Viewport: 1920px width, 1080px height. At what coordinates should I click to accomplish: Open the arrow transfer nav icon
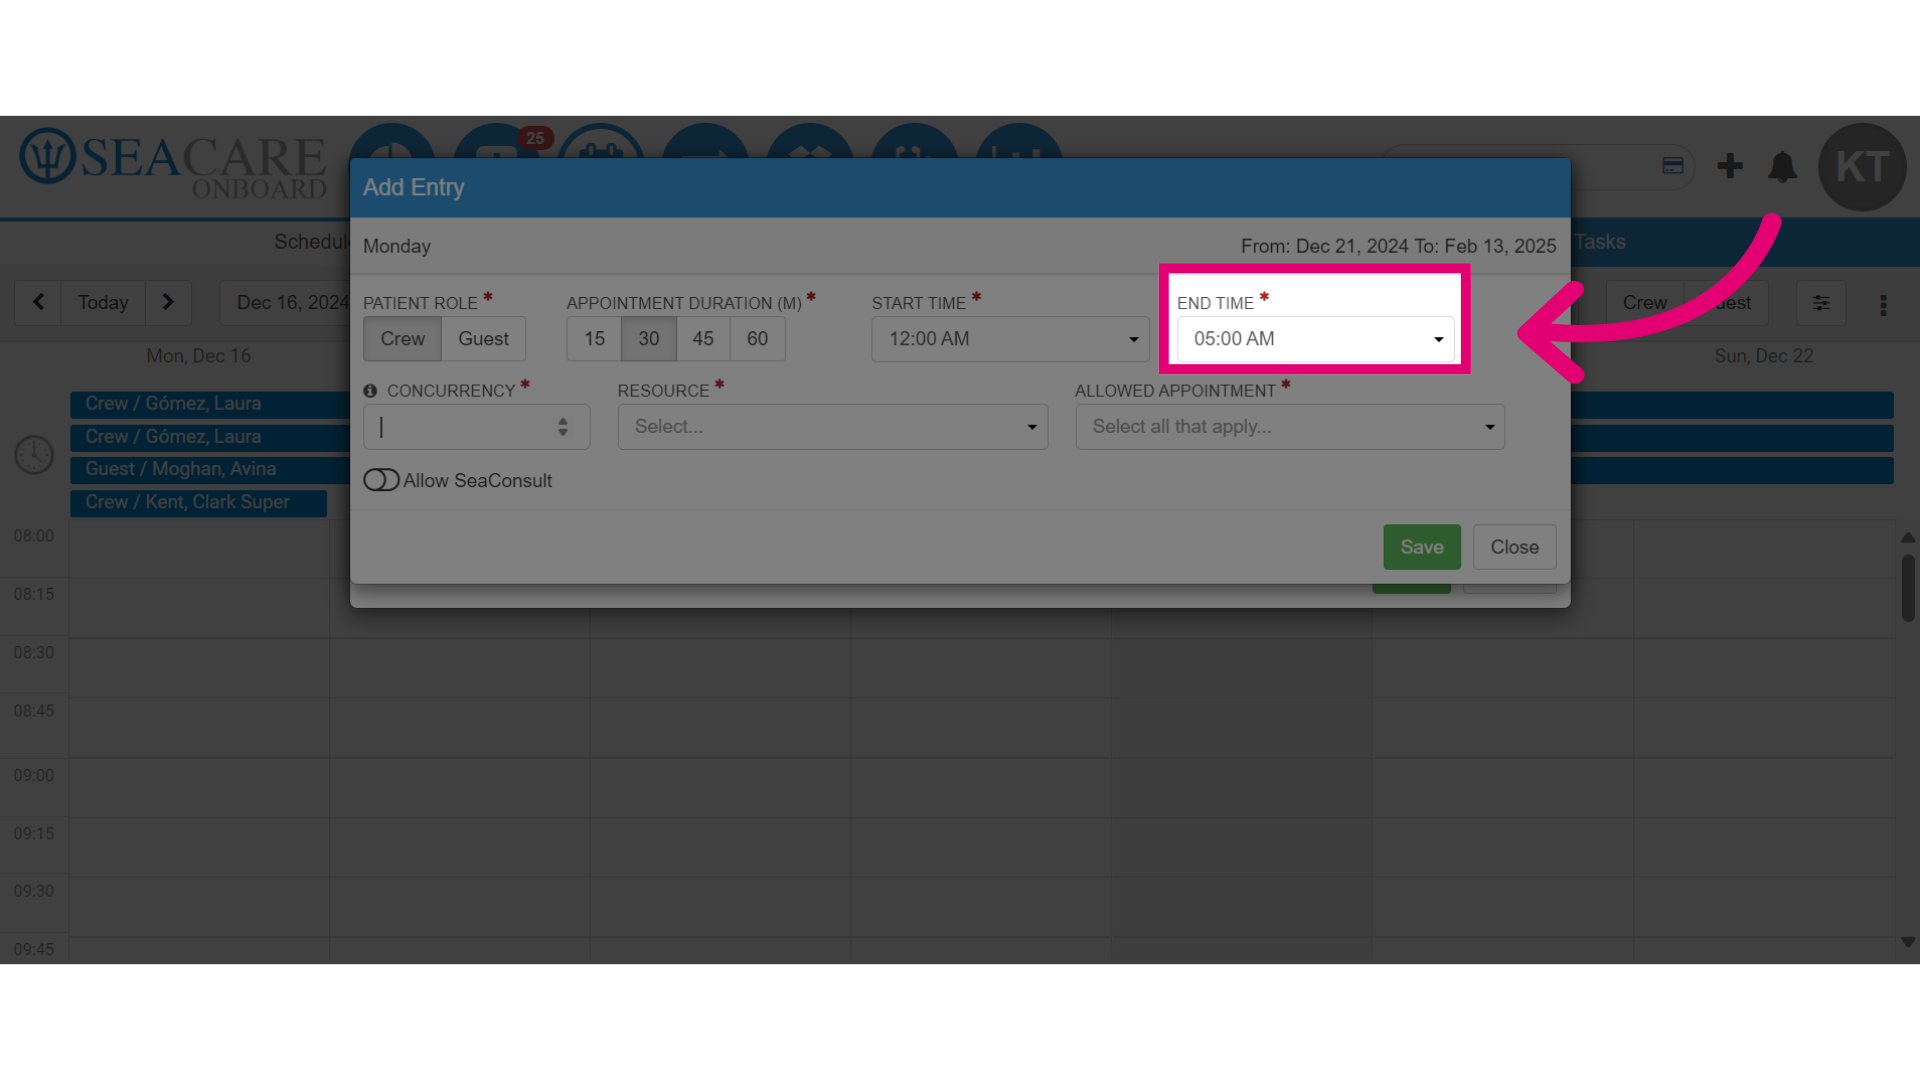click(705, 142)
